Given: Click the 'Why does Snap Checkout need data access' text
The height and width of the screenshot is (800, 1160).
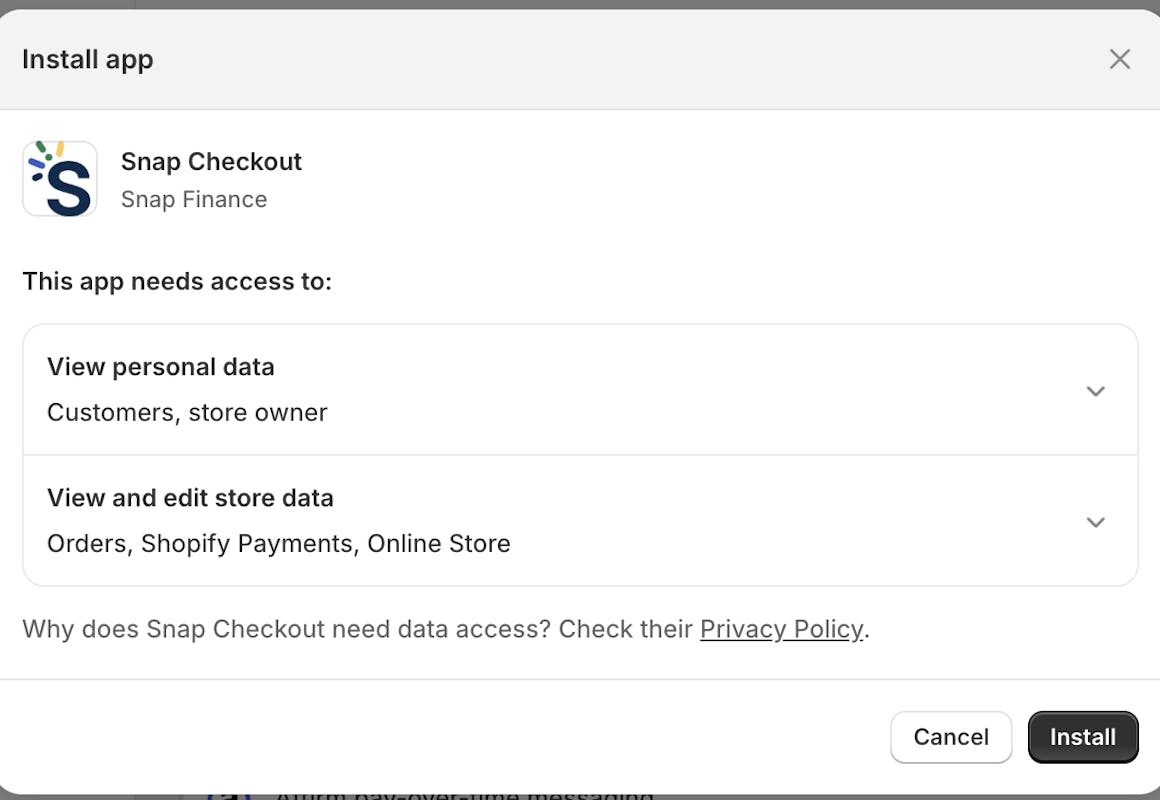Looking at the screenshot, I should pyautogui.click(x=357, y=629).
